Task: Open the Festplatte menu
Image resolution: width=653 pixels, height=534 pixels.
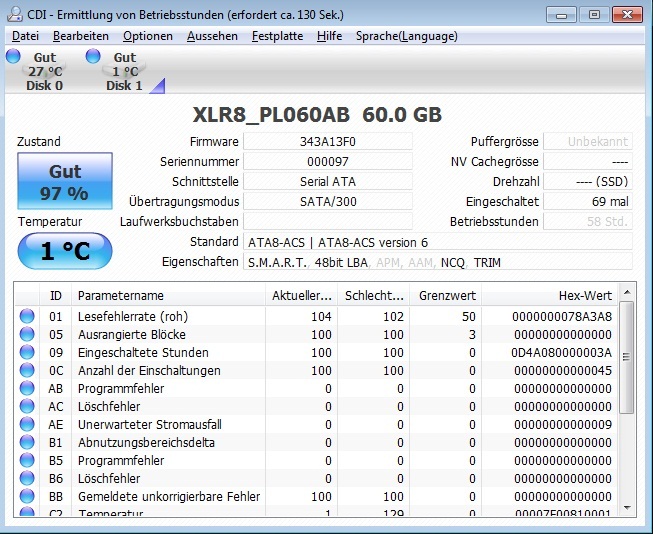Action: coord(277,36)
